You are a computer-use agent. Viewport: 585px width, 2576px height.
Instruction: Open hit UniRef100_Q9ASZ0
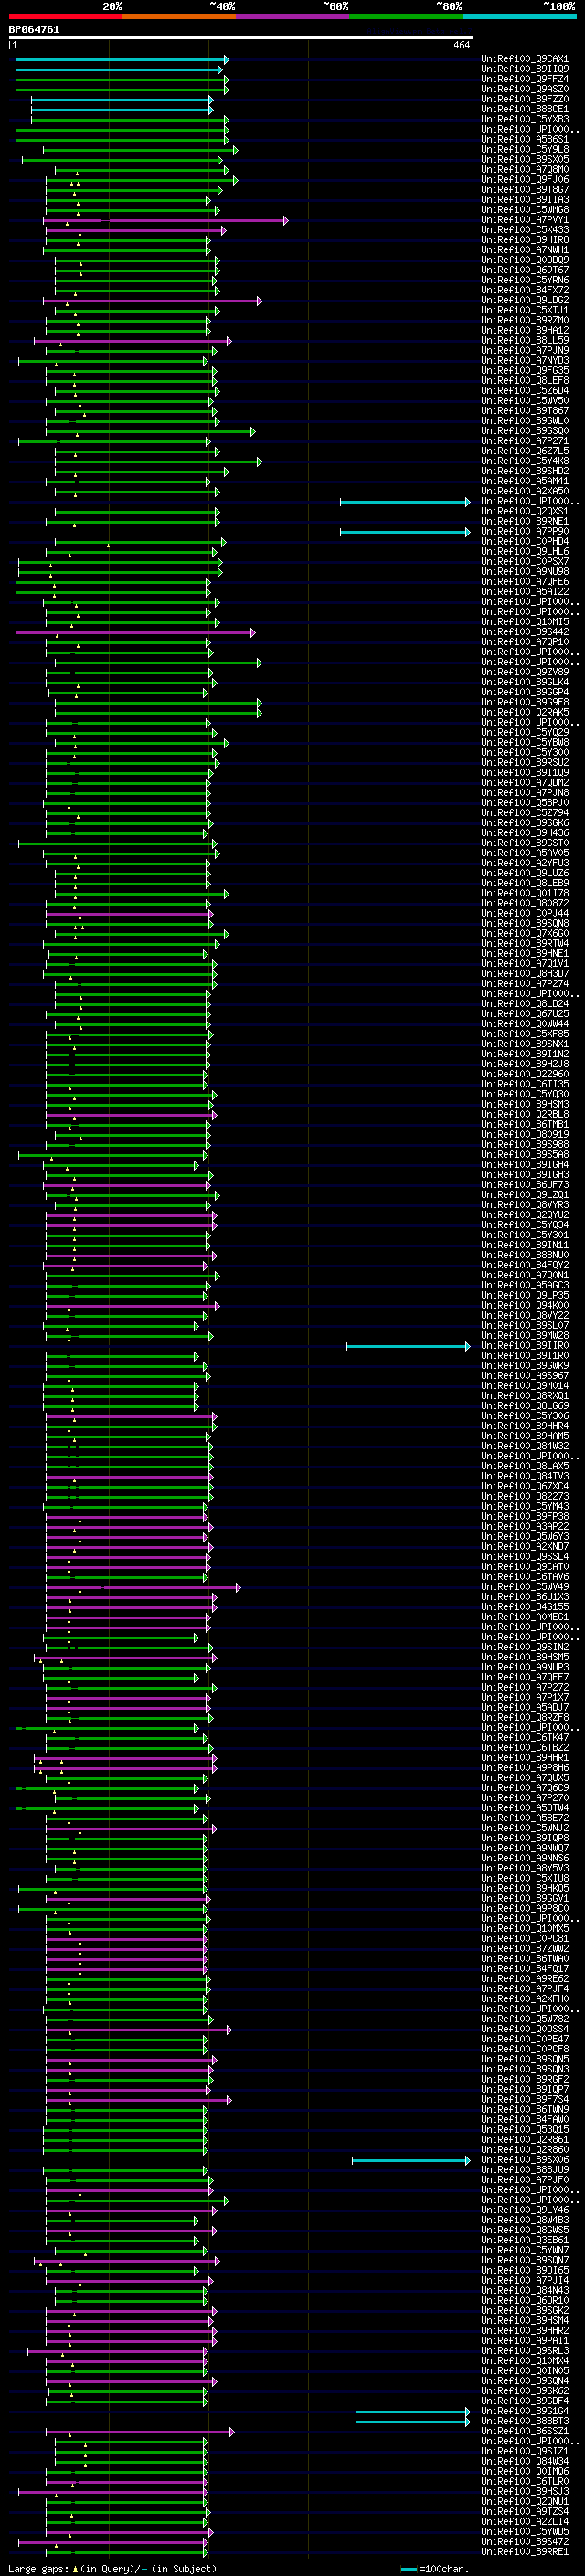[524, 89]
